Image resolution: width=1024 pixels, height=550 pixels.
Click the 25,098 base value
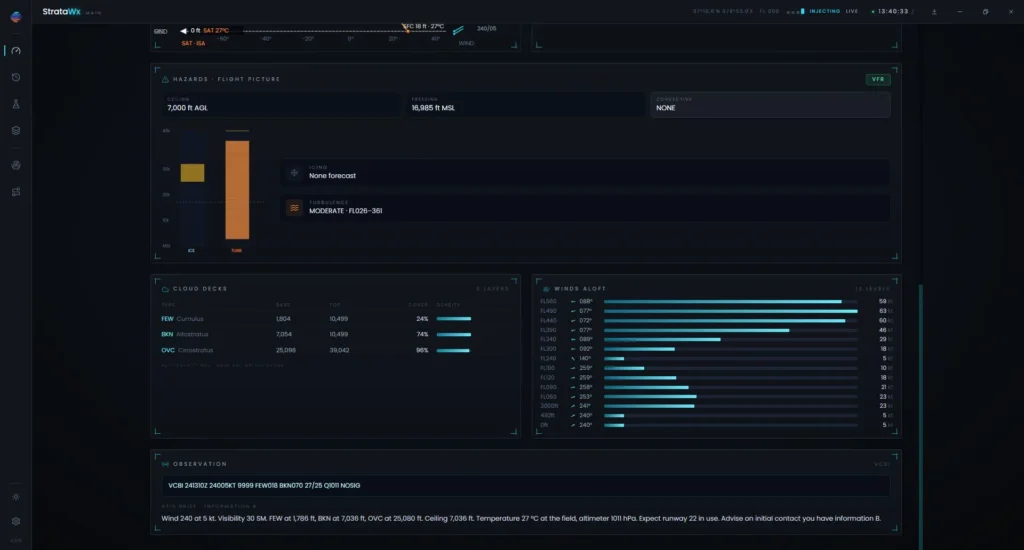[285, 351]
